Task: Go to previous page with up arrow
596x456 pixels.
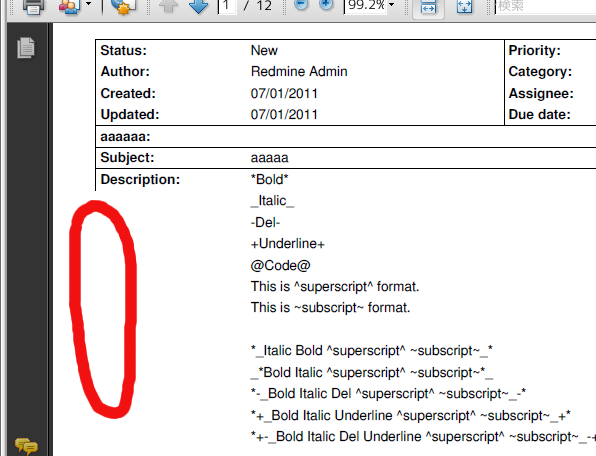Action: tap(168, 5)
